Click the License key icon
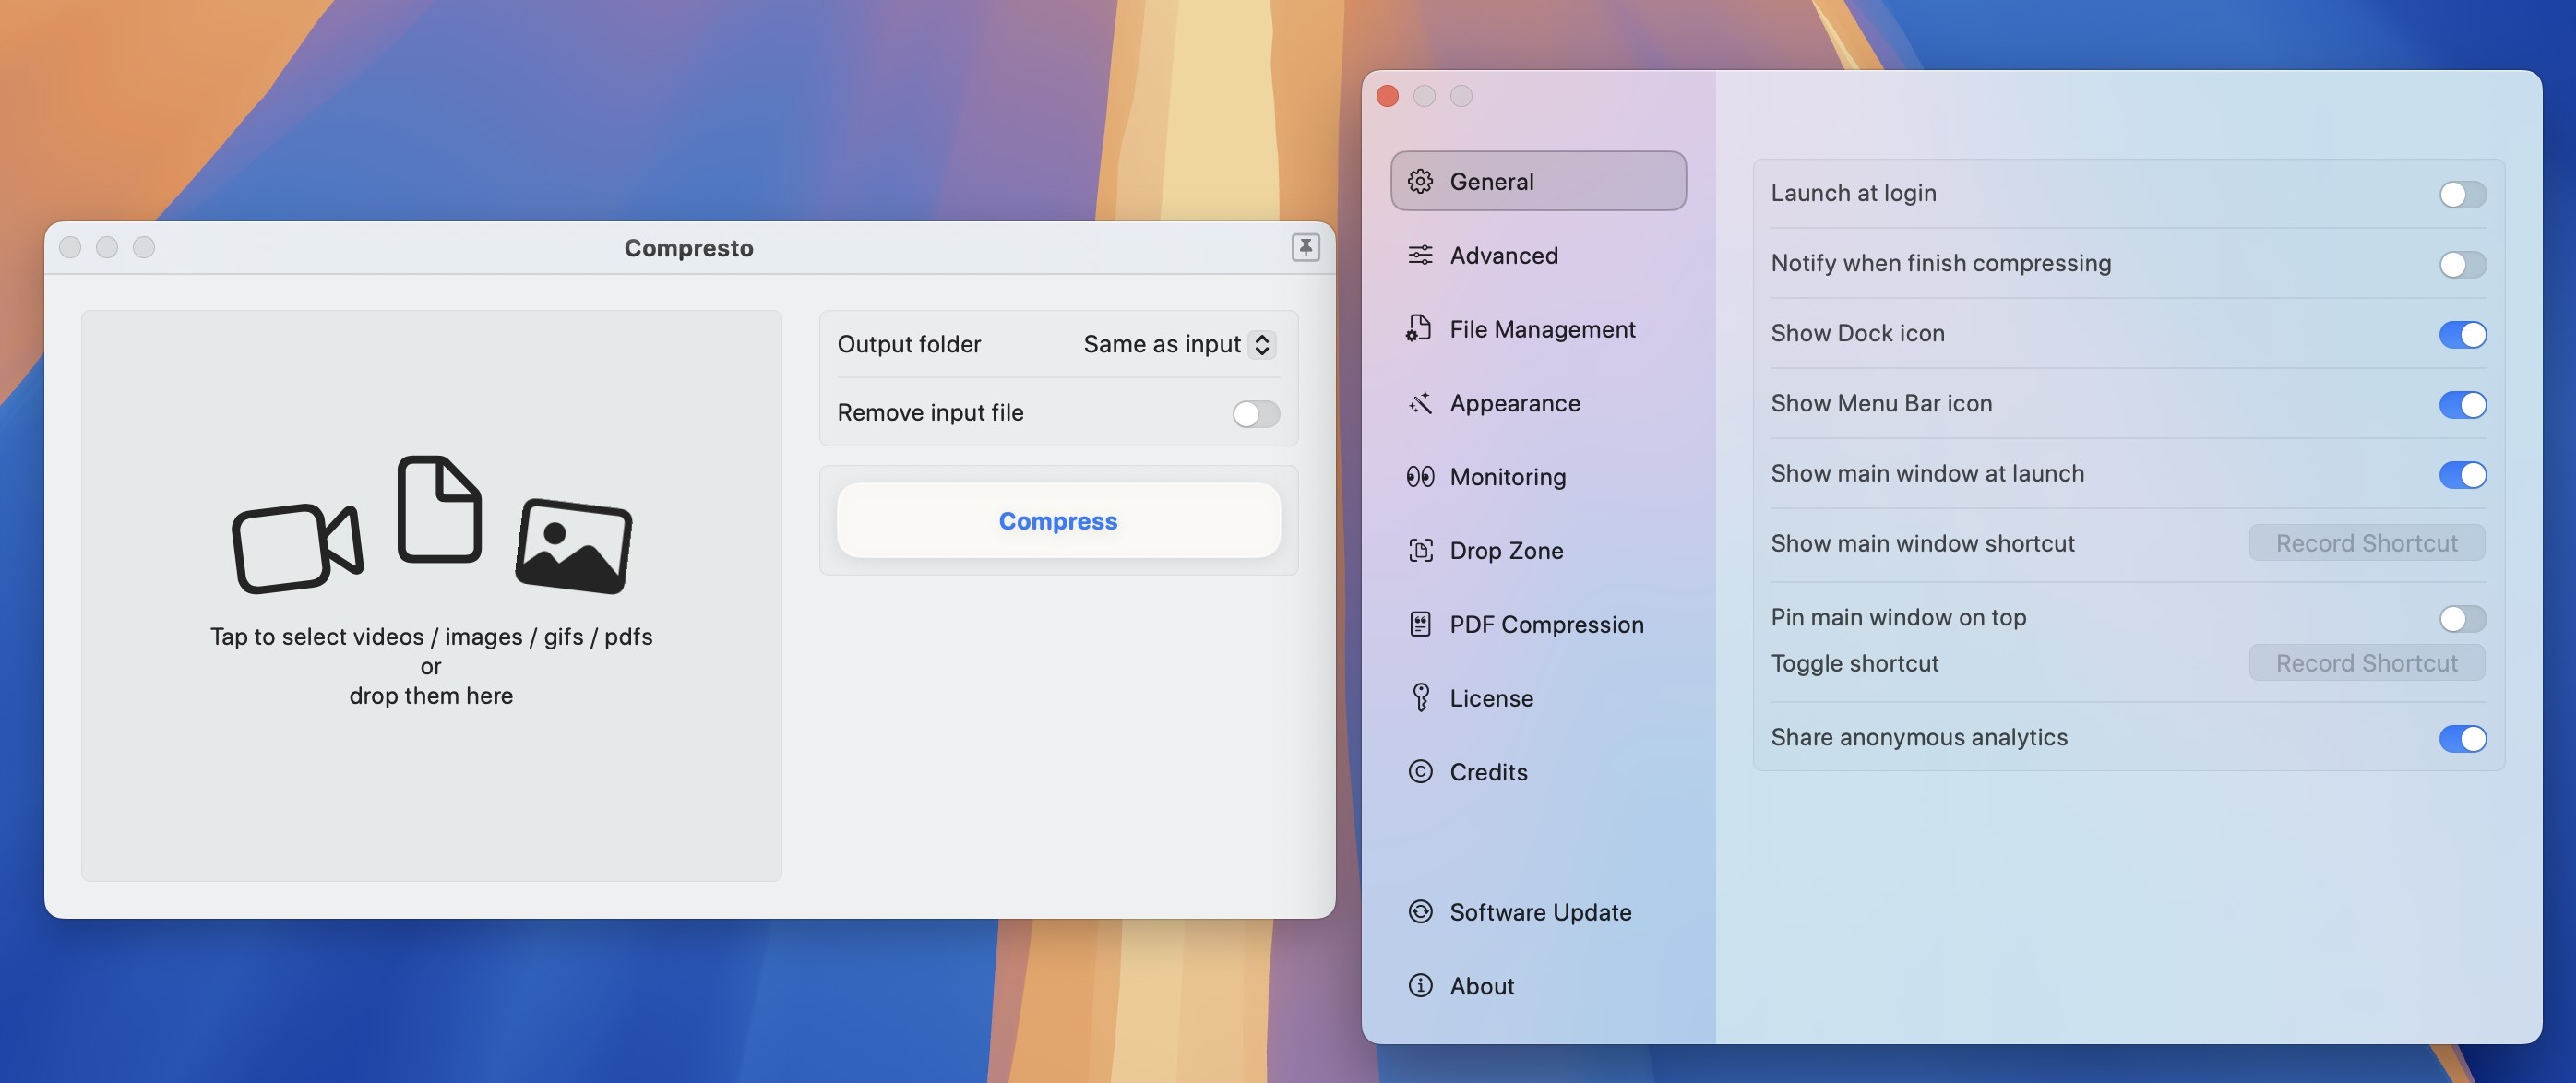 [x=1420, y=698]
